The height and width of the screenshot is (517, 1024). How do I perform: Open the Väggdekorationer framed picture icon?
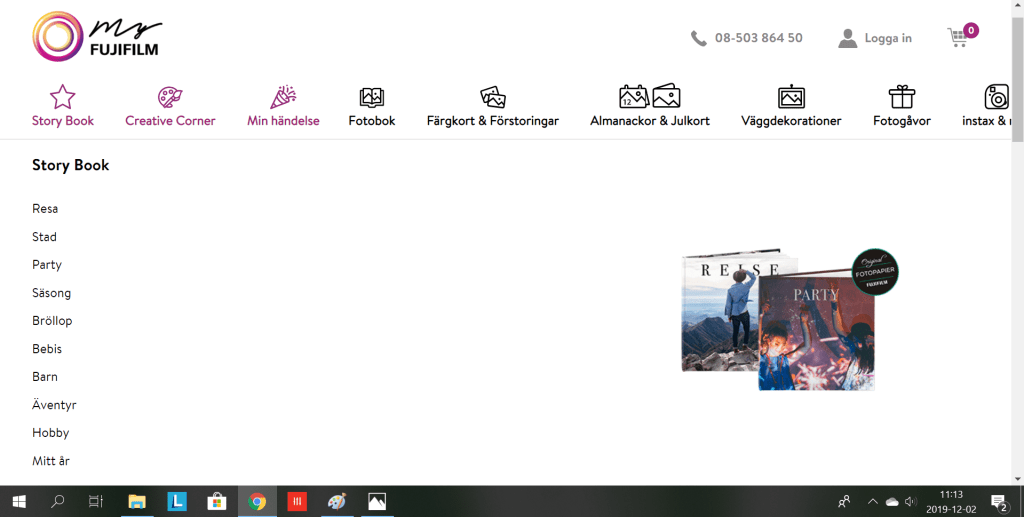point(791,97)
